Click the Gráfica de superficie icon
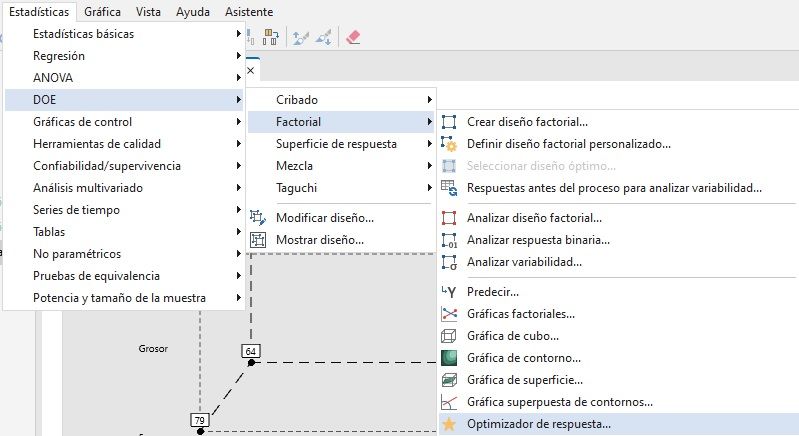Image resolution: width=799 pixels, height=436 pixels. click(x=449, y=380)
